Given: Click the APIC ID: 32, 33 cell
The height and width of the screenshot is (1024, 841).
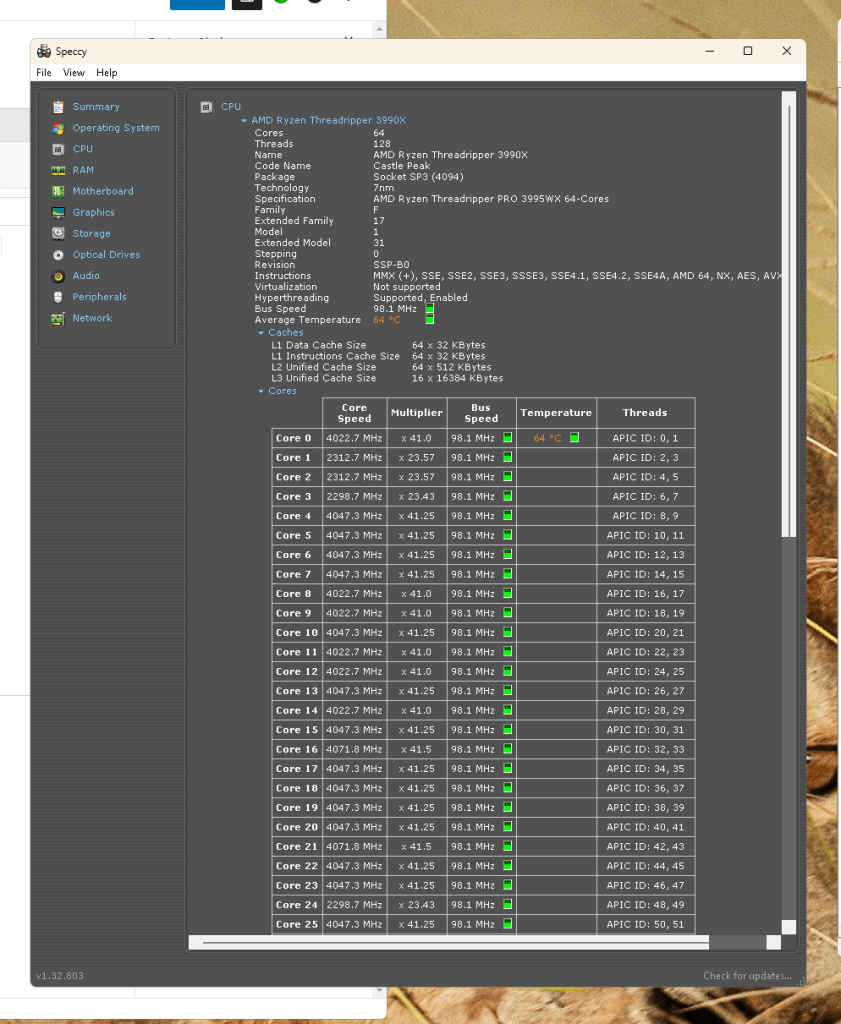Looking at the screenshot, I should (x=645, y=749).
